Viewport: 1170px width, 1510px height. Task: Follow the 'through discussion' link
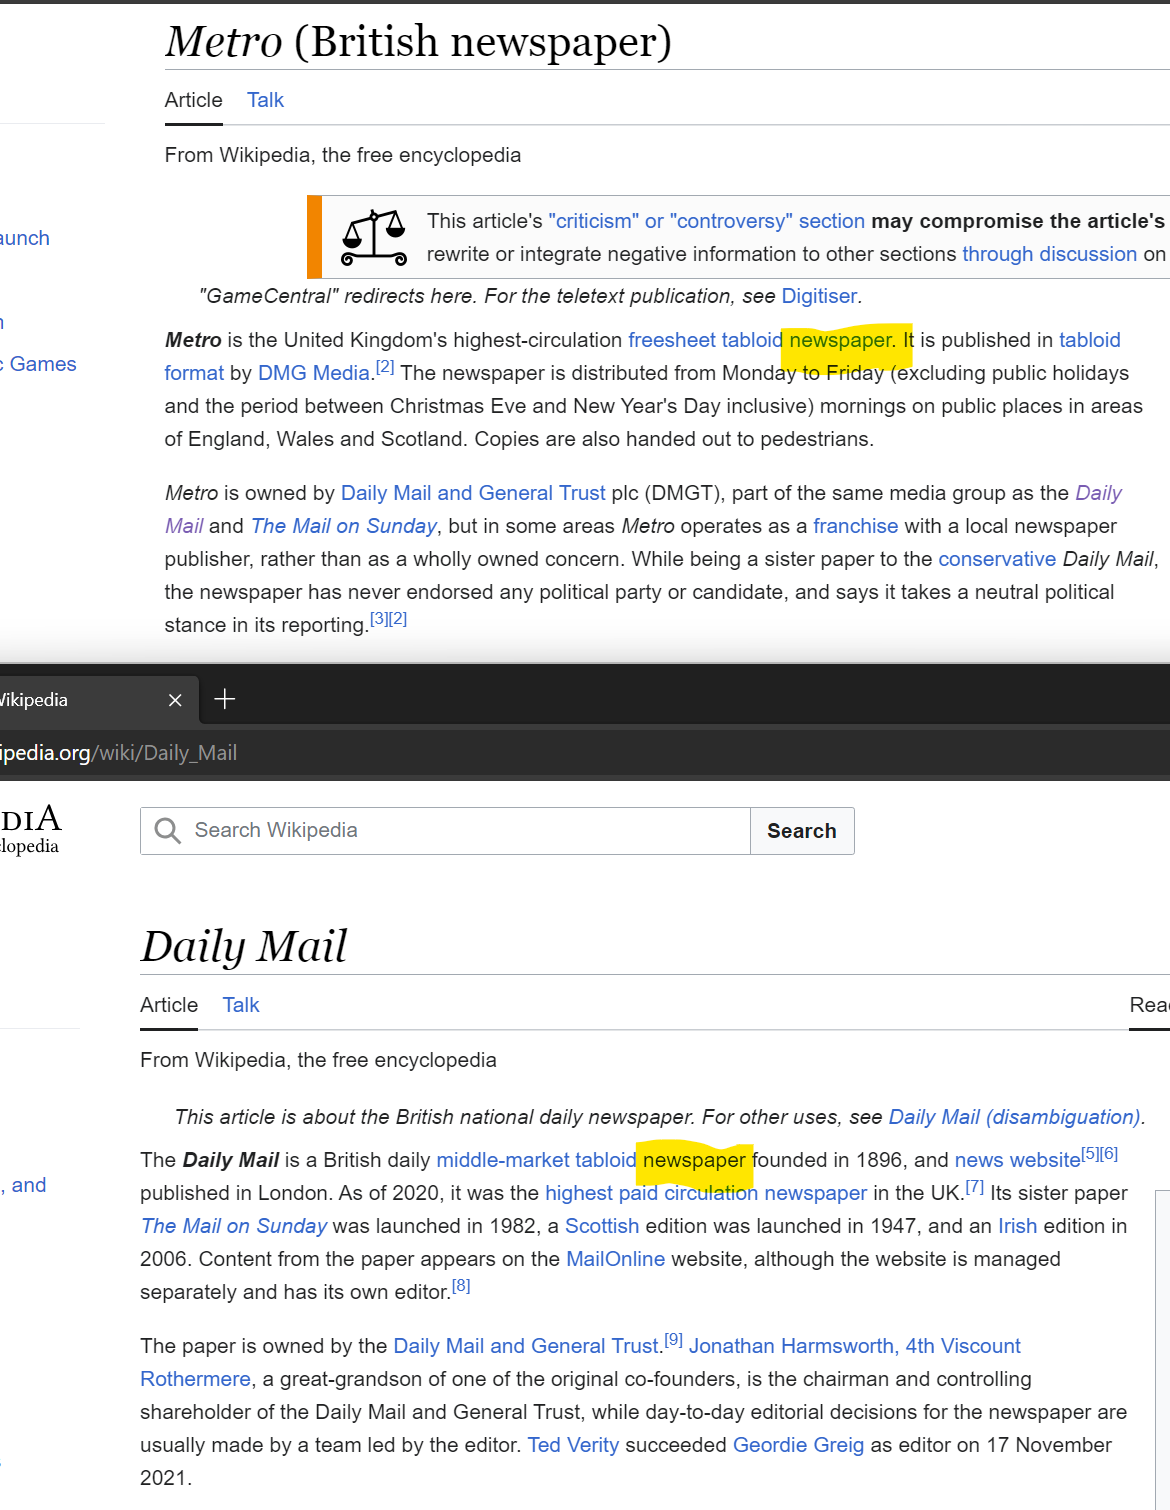pos(1049,254)
